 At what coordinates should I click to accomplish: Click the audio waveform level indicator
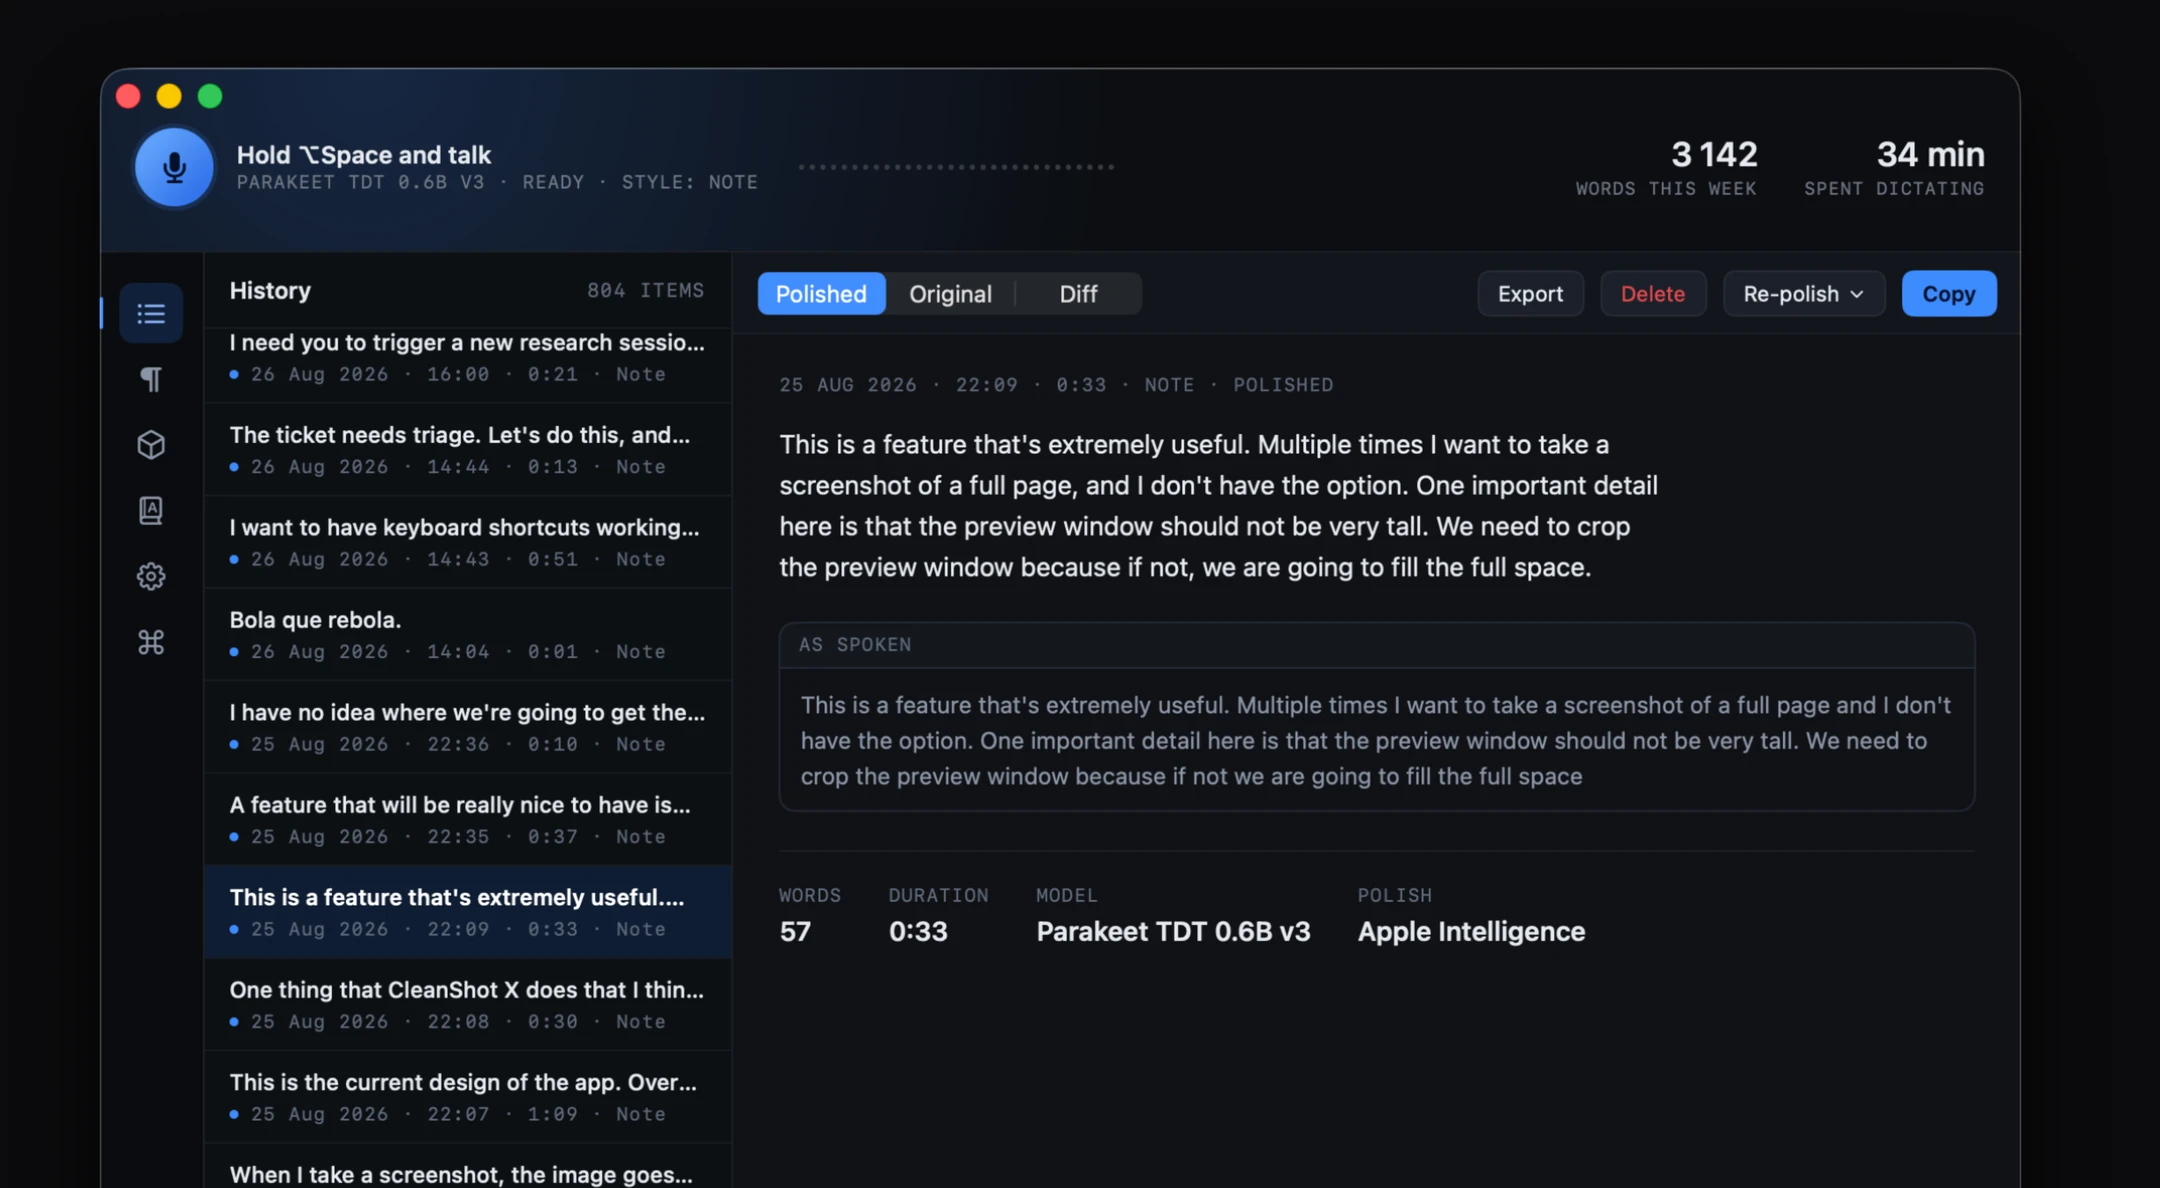956,167
